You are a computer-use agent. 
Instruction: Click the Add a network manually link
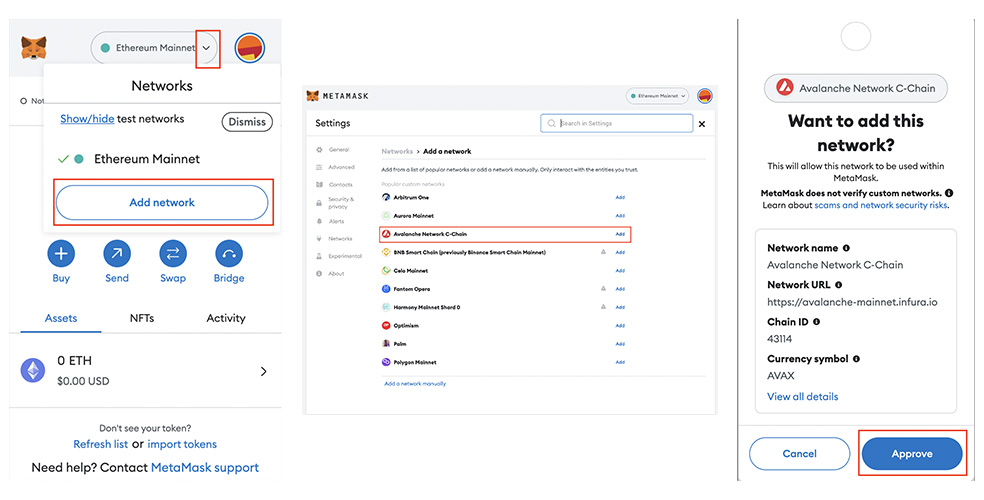click(x=415, y=383)
